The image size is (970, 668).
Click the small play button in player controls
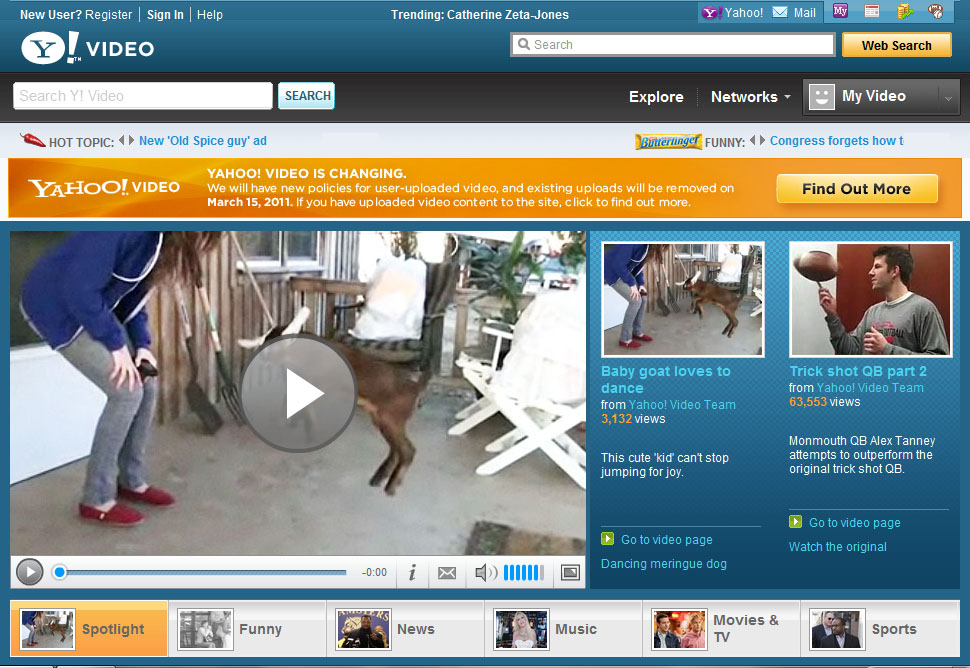pyautogui.click(x=29, y=572)
